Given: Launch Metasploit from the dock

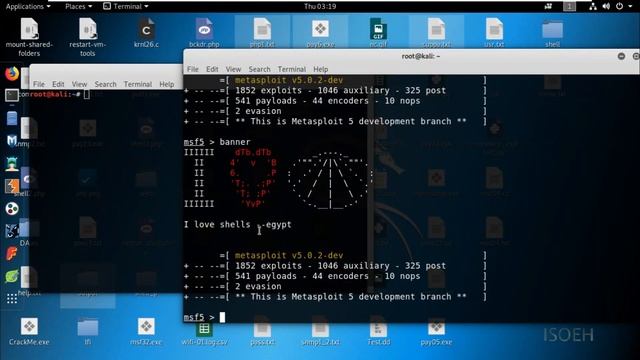Looking at the screenshot, I should tap(12, 141).
